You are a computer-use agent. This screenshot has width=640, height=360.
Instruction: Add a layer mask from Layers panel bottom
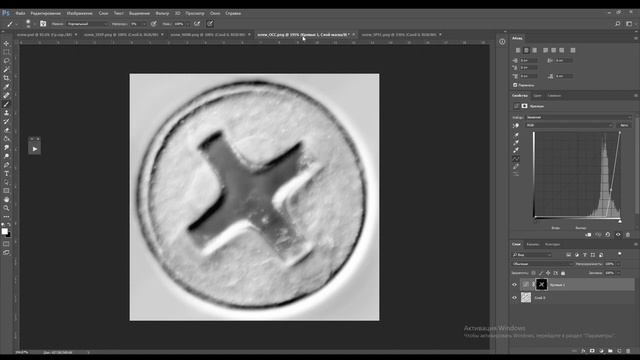pyautogui.click(x=592, y=351)
